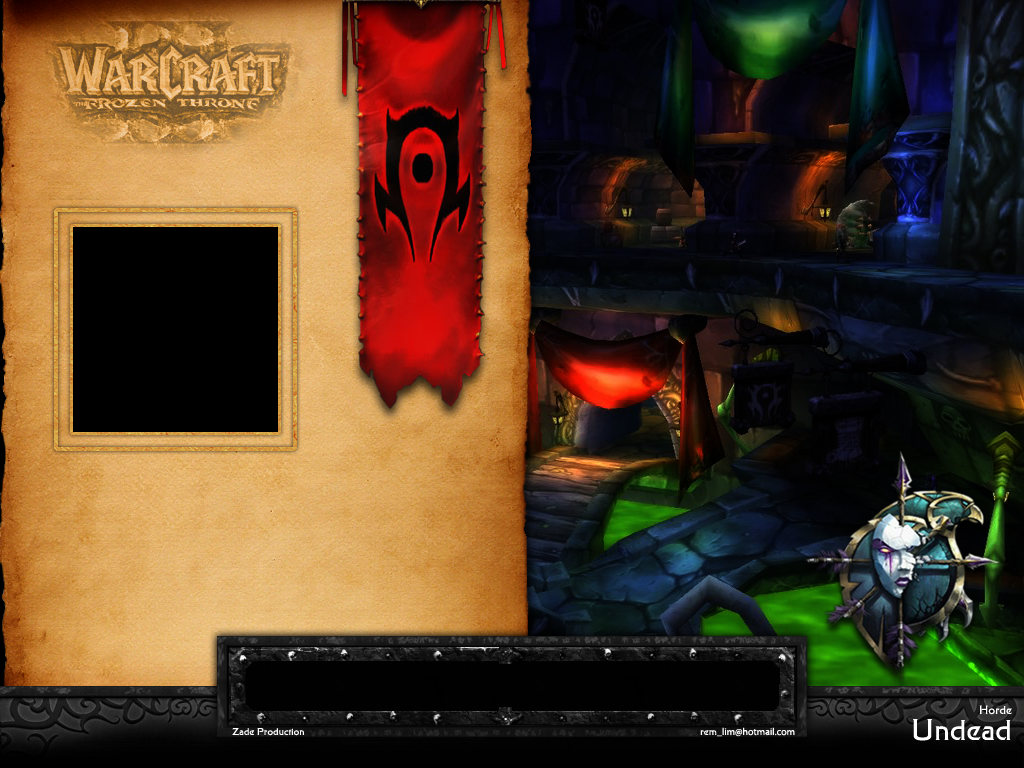Image resolution: width=1024 pixels, height=768 pixels.
Task: Click the Zade Production credit text
Action: point(268,731)
